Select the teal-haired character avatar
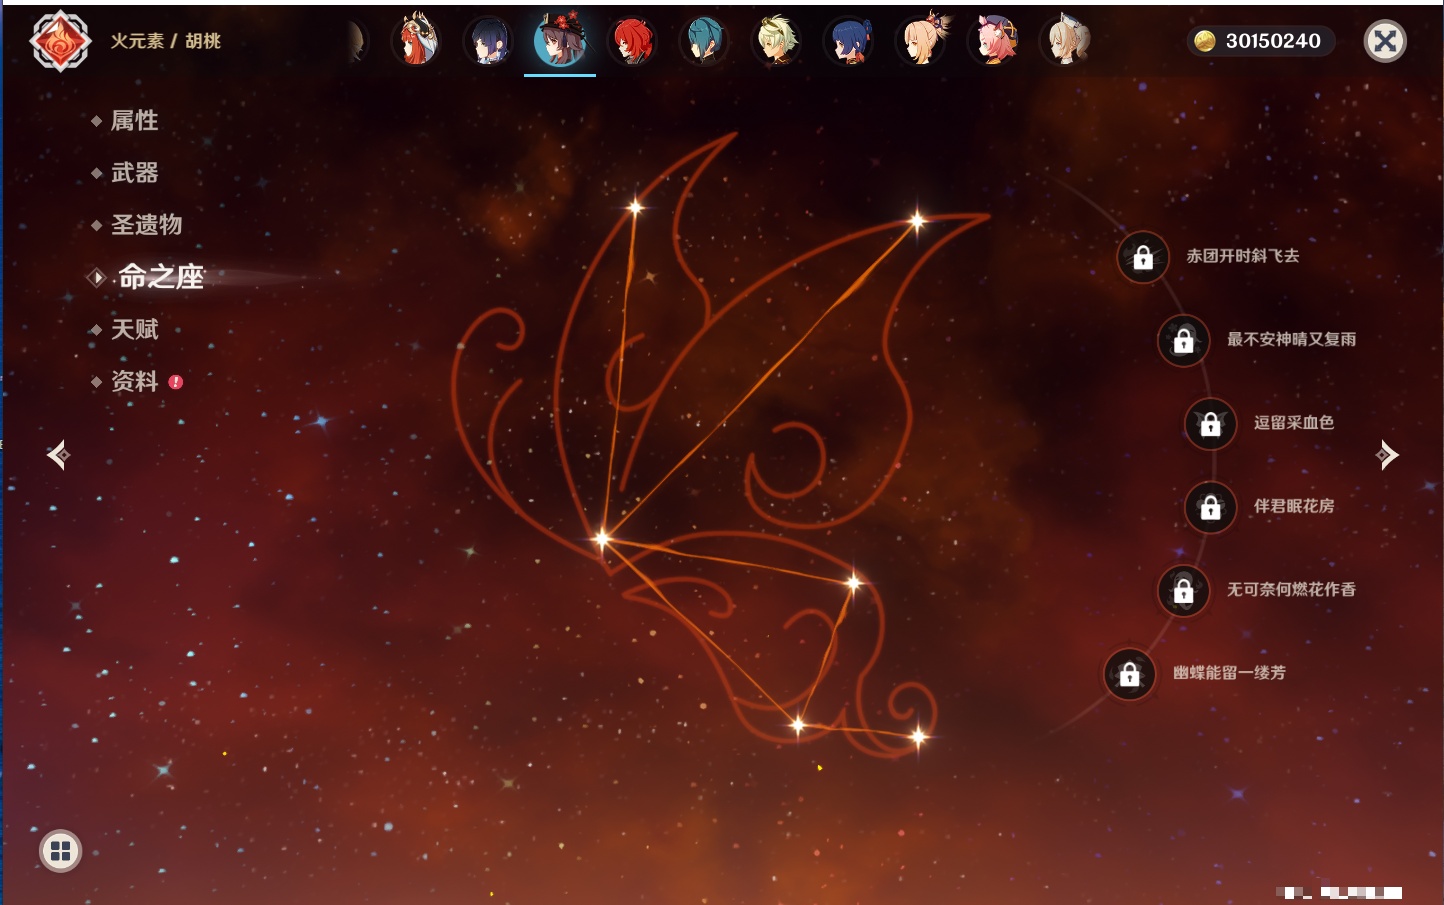Viewport: 1444px width, 905px height. (x=704, y=41)
